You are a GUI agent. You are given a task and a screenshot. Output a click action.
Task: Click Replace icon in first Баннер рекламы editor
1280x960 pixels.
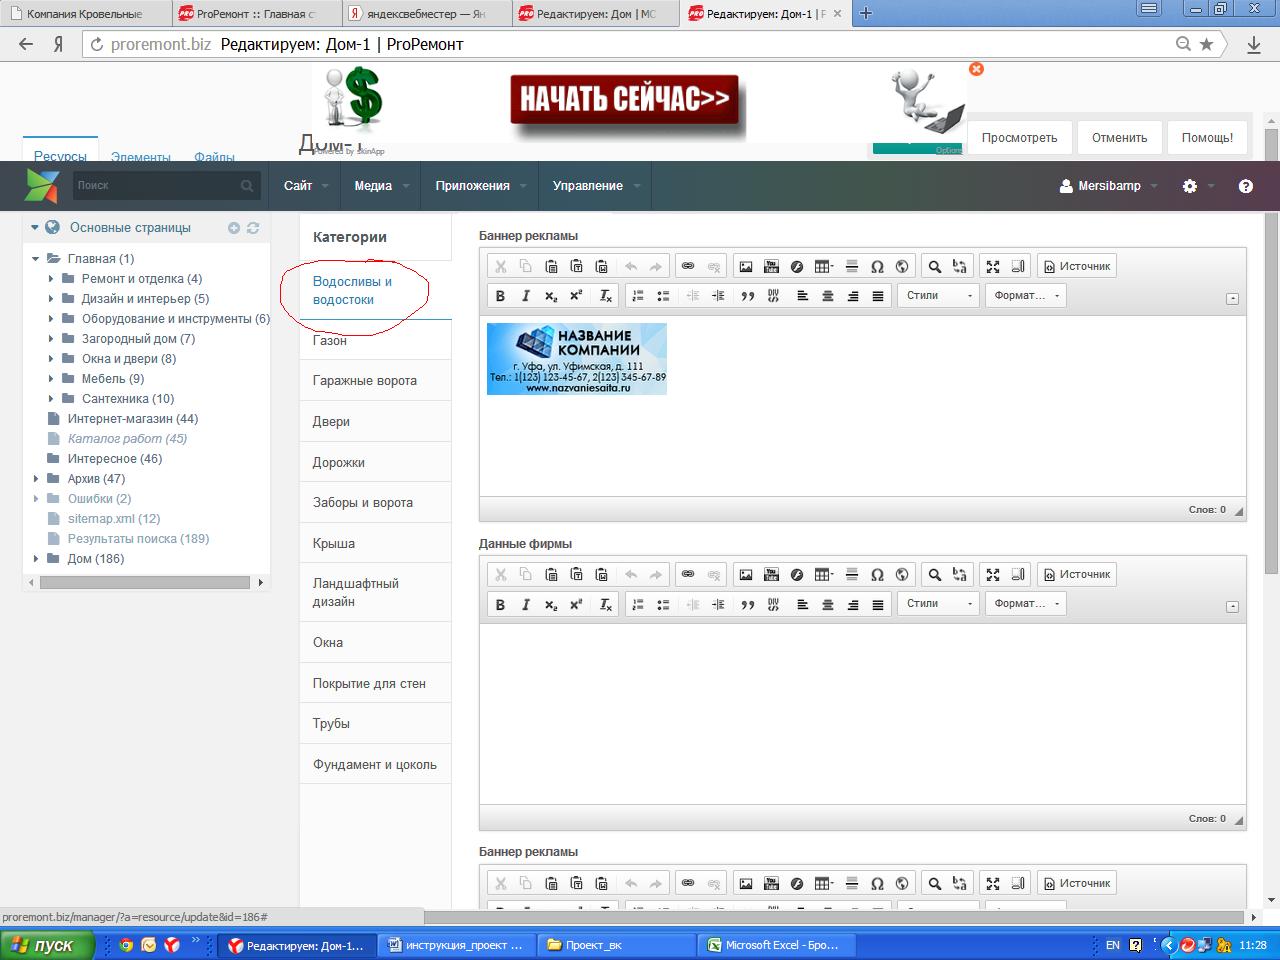[960, 266]
